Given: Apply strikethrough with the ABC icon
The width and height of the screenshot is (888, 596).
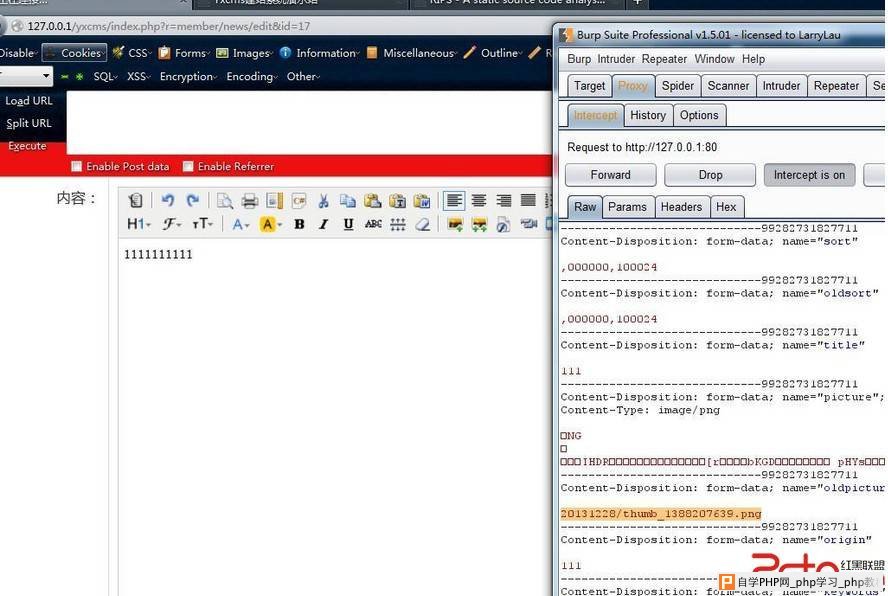Looking at the screenshot, I should click(x=373, y=224).
